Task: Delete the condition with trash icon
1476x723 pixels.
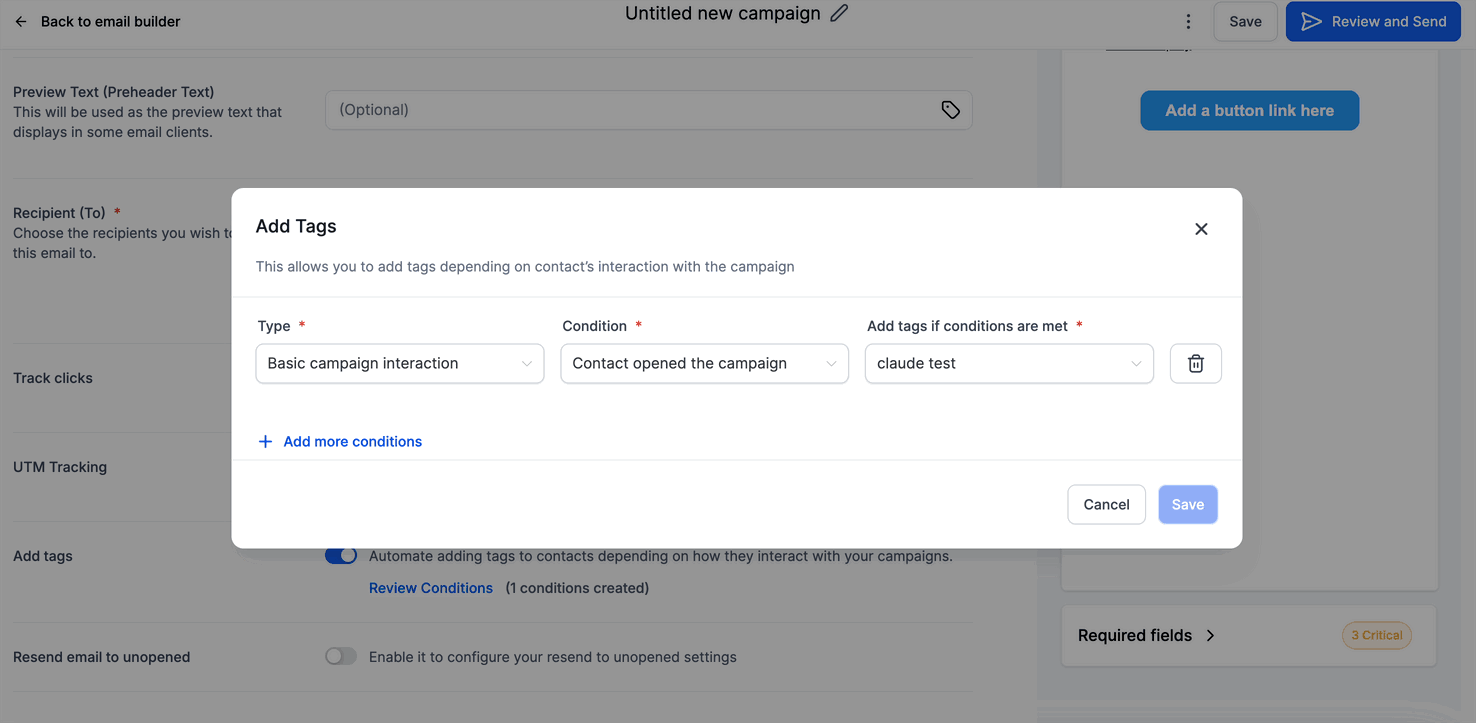Action: click(1195, 364)
